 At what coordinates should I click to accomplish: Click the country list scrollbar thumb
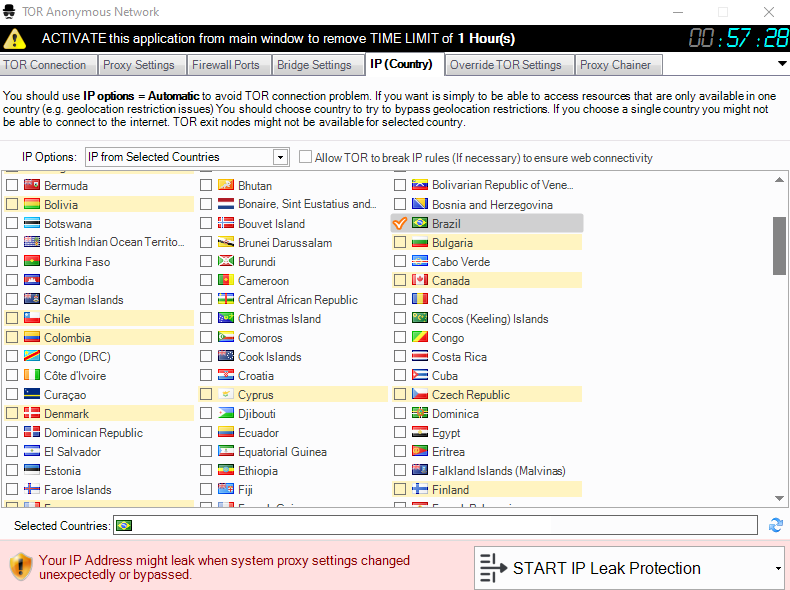[779, 246]
